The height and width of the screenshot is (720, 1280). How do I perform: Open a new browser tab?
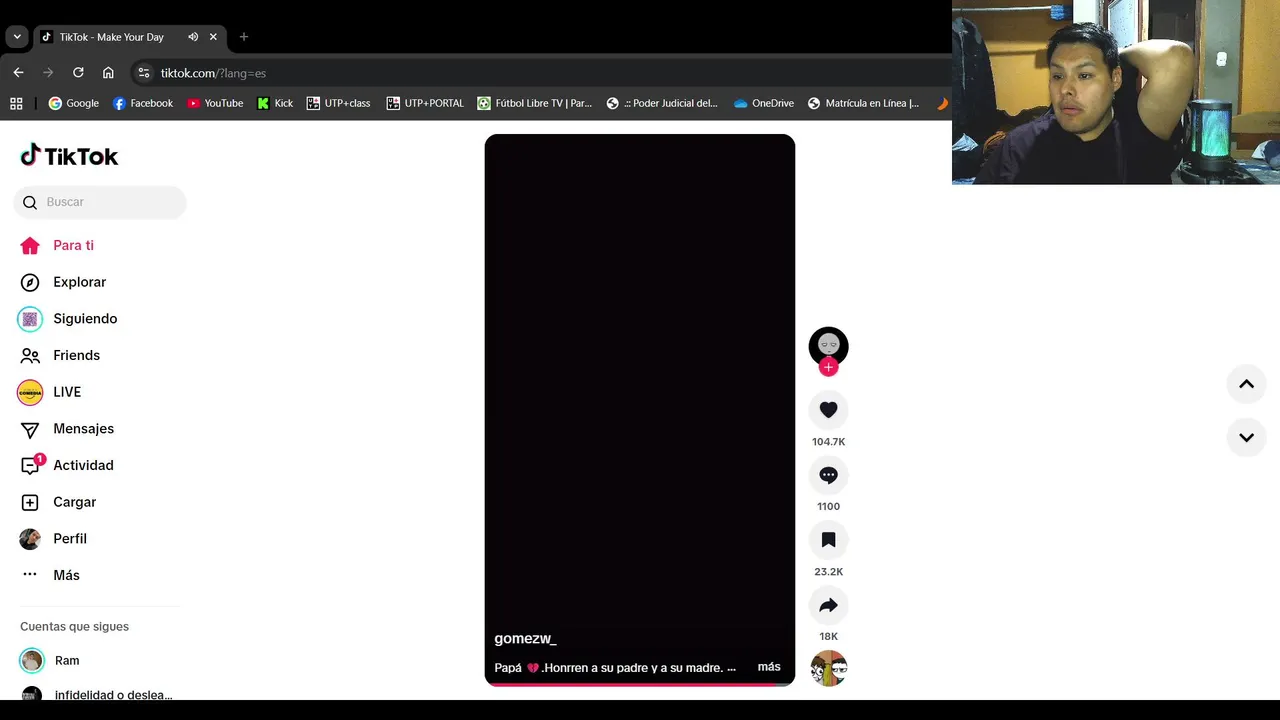(244, 37)
